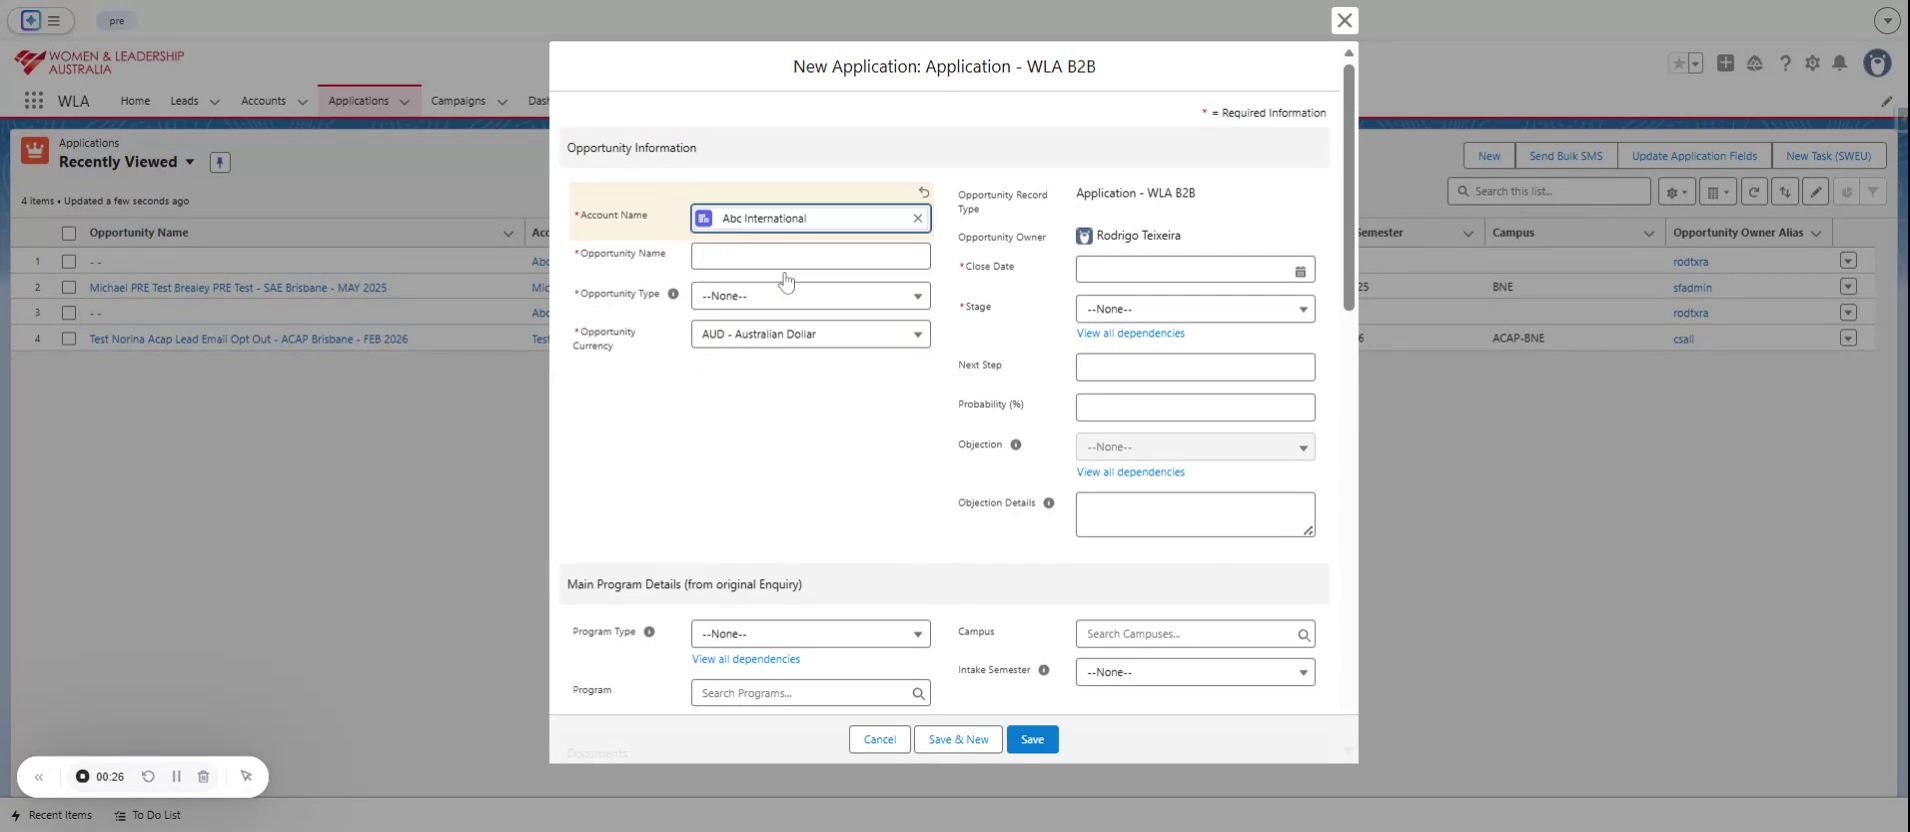Open the App Launcher grid icon

[34, 101]
